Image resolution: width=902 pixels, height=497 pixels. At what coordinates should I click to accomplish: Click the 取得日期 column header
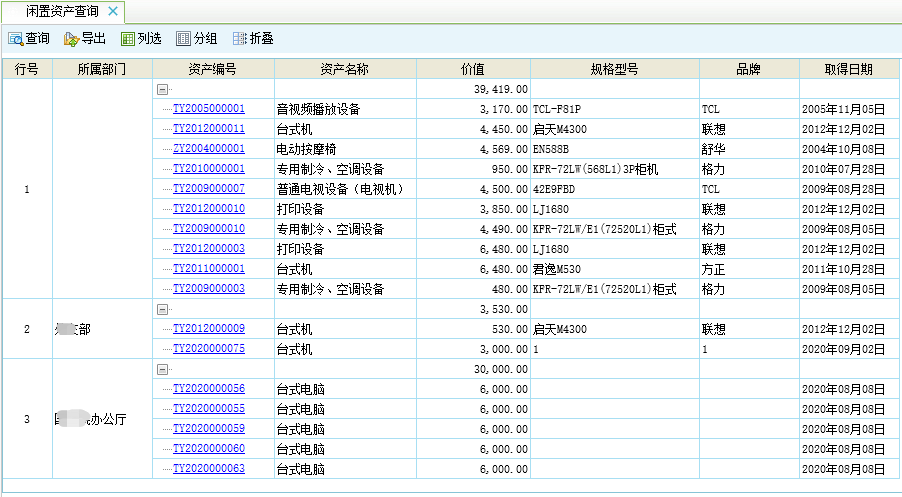click(848, 69)
